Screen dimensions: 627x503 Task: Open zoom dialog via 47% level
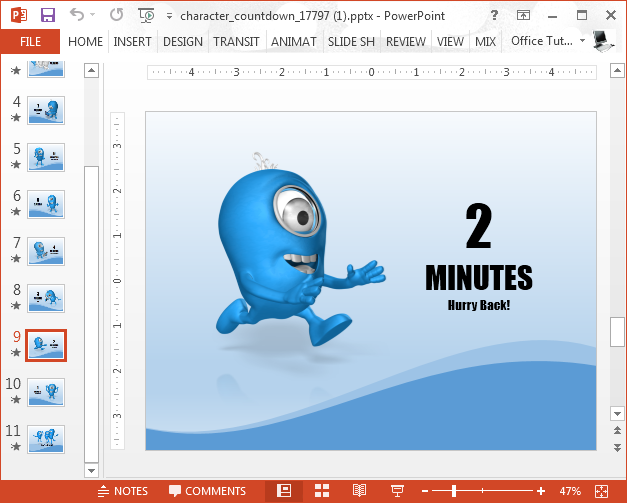coord(570,491)
